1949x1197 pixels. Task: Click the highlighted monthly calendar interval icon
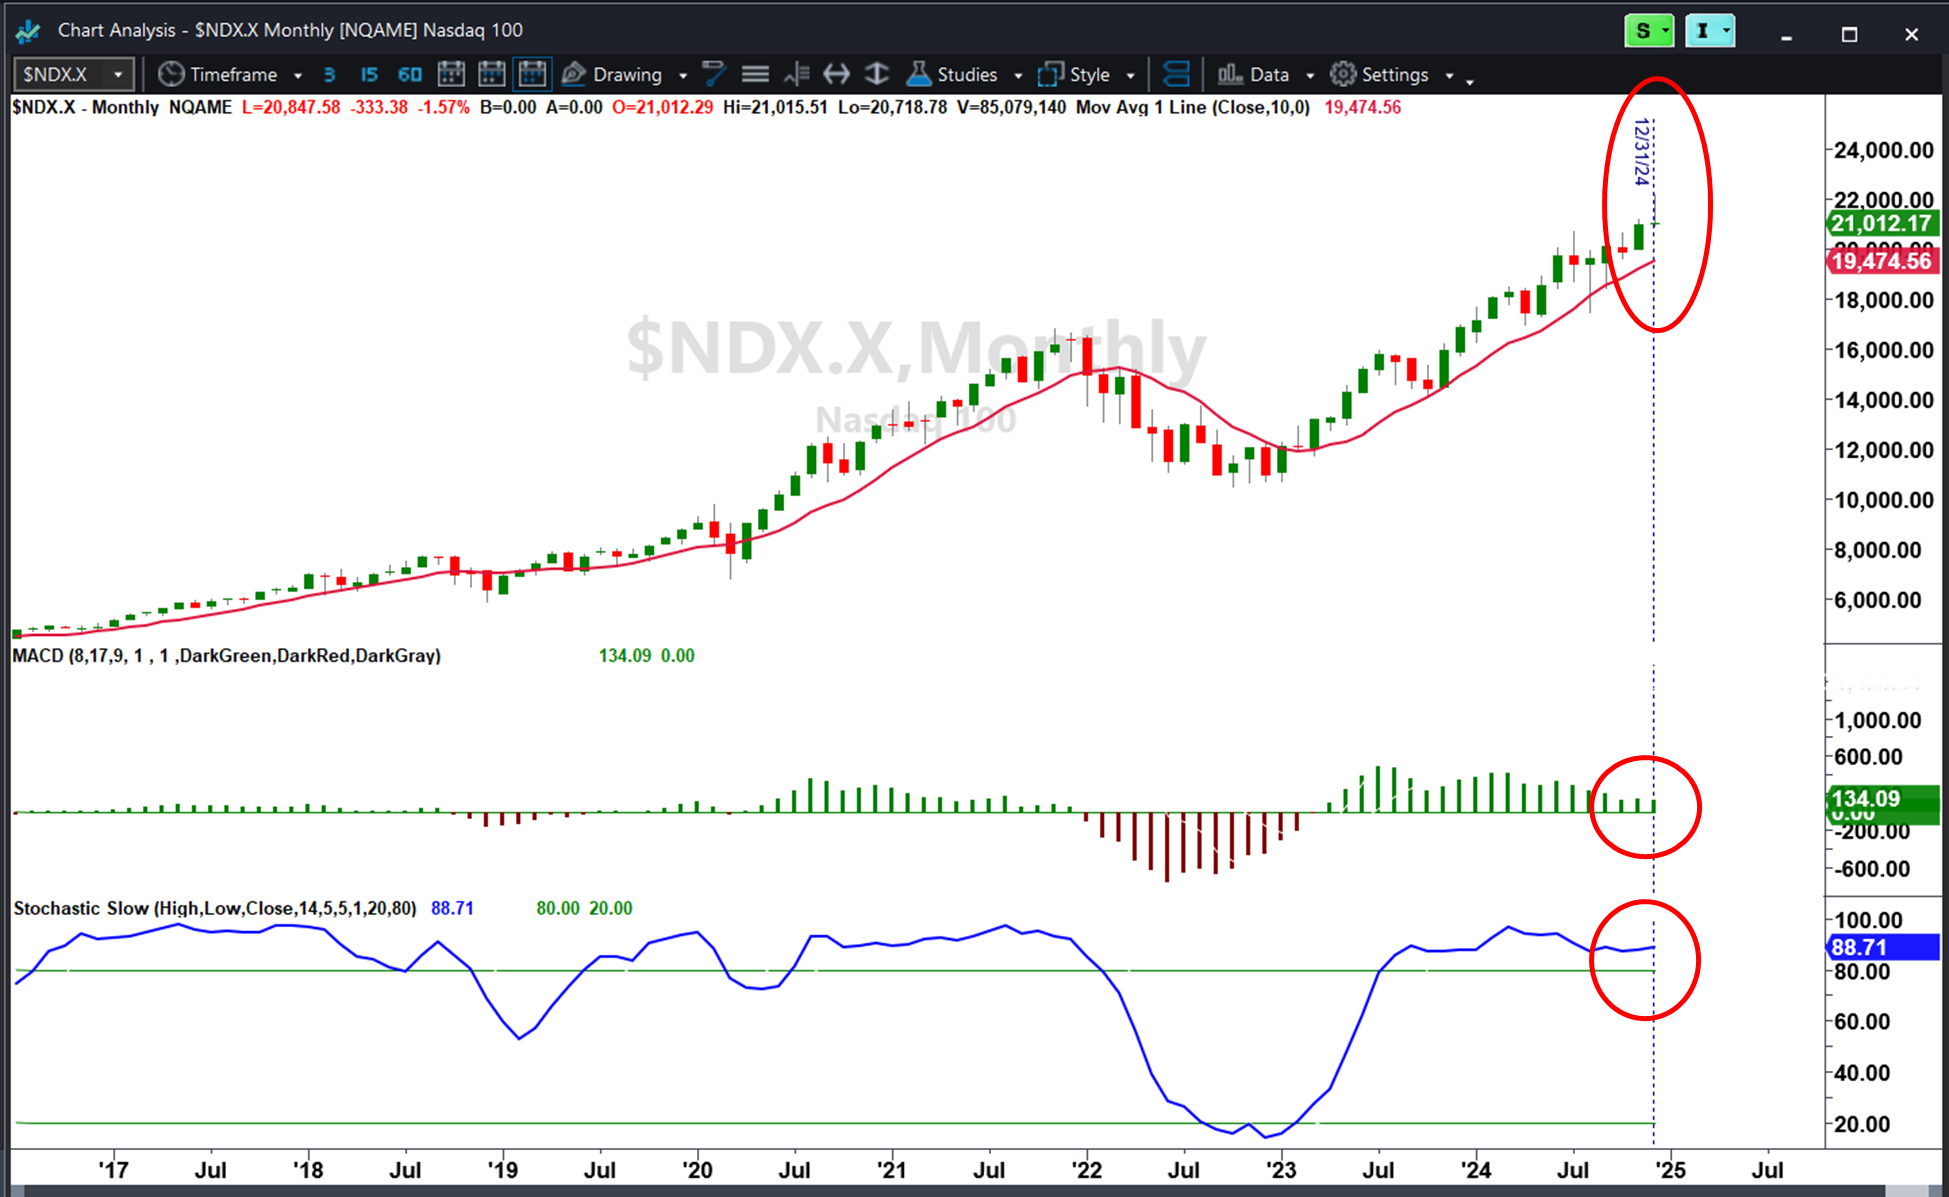pos(532,74)
